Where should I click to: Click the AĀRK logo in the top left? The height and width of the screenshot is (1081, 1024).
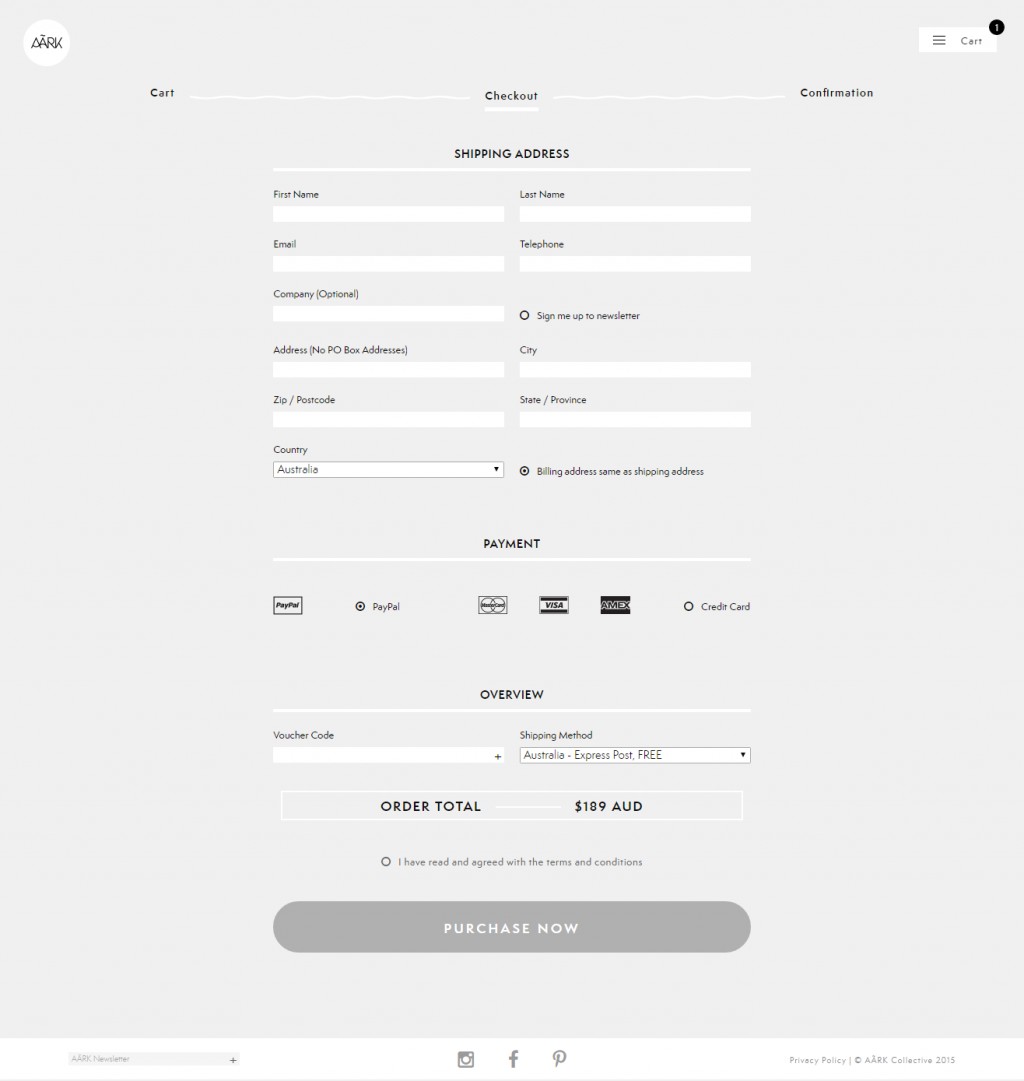coord(45,42)
